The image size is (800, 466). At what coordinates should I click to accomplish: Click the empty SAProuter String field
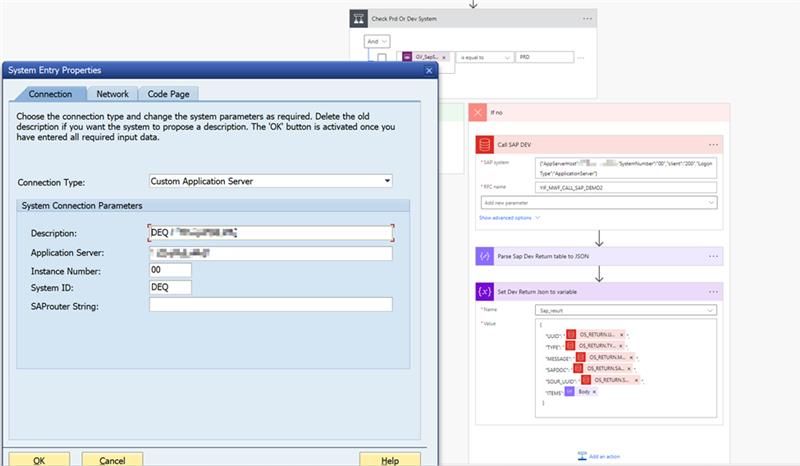270,305
